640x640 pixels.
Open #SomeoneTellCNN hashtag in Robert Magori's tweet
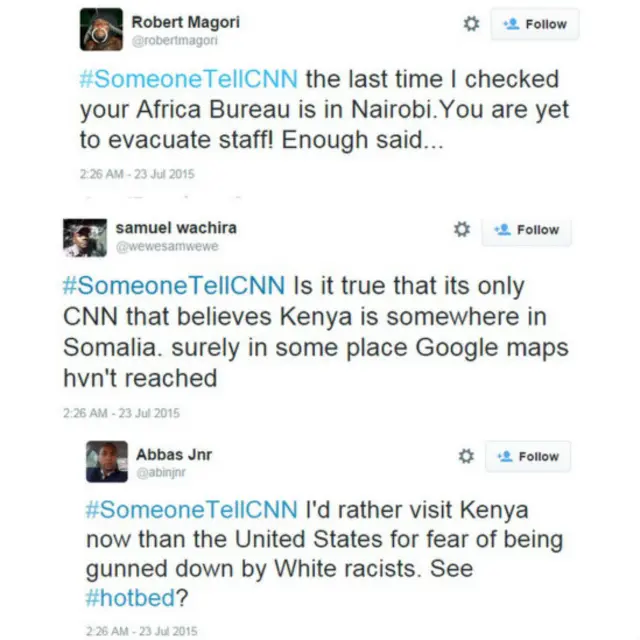click(x=188, y=79)
